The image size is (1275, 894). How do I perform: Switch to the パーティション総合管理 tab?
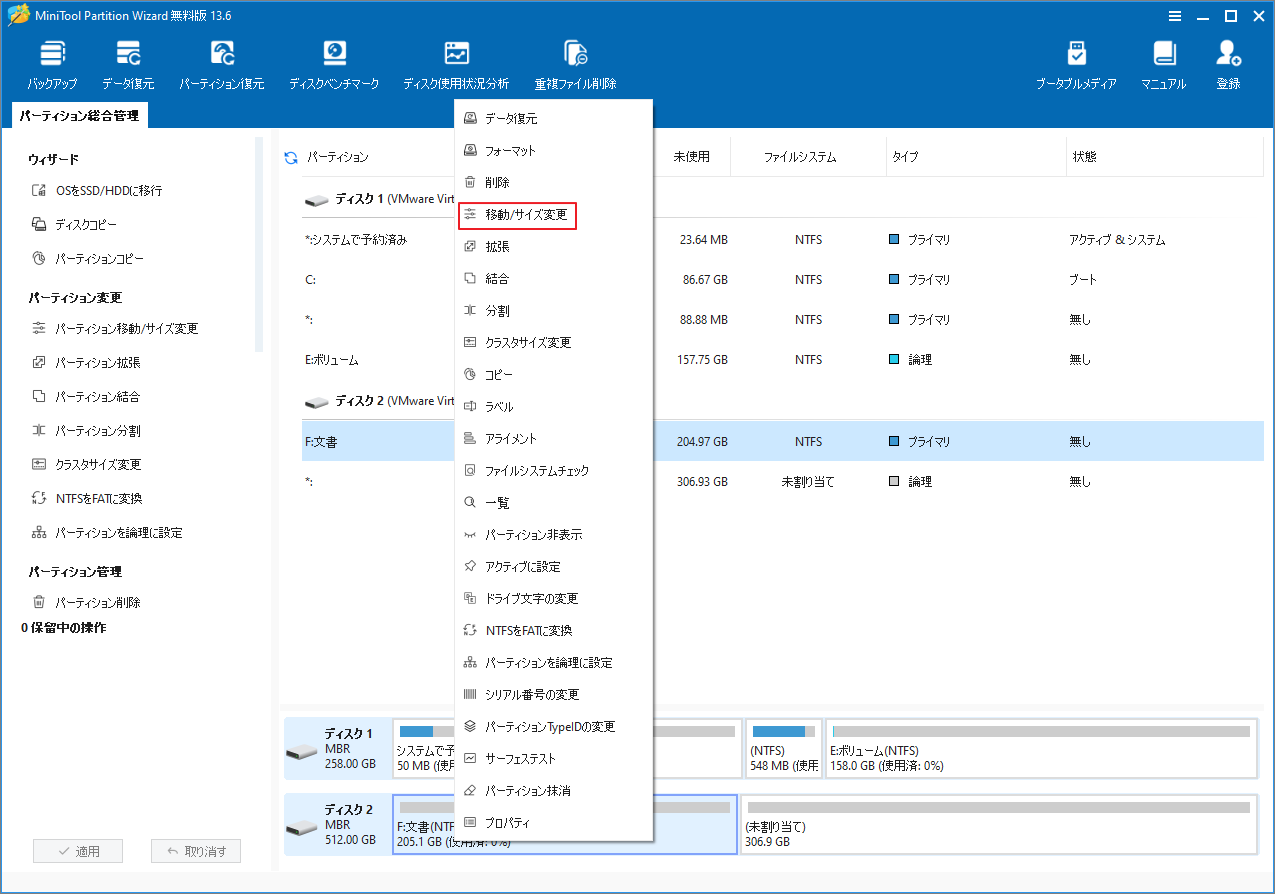(74, 115)
